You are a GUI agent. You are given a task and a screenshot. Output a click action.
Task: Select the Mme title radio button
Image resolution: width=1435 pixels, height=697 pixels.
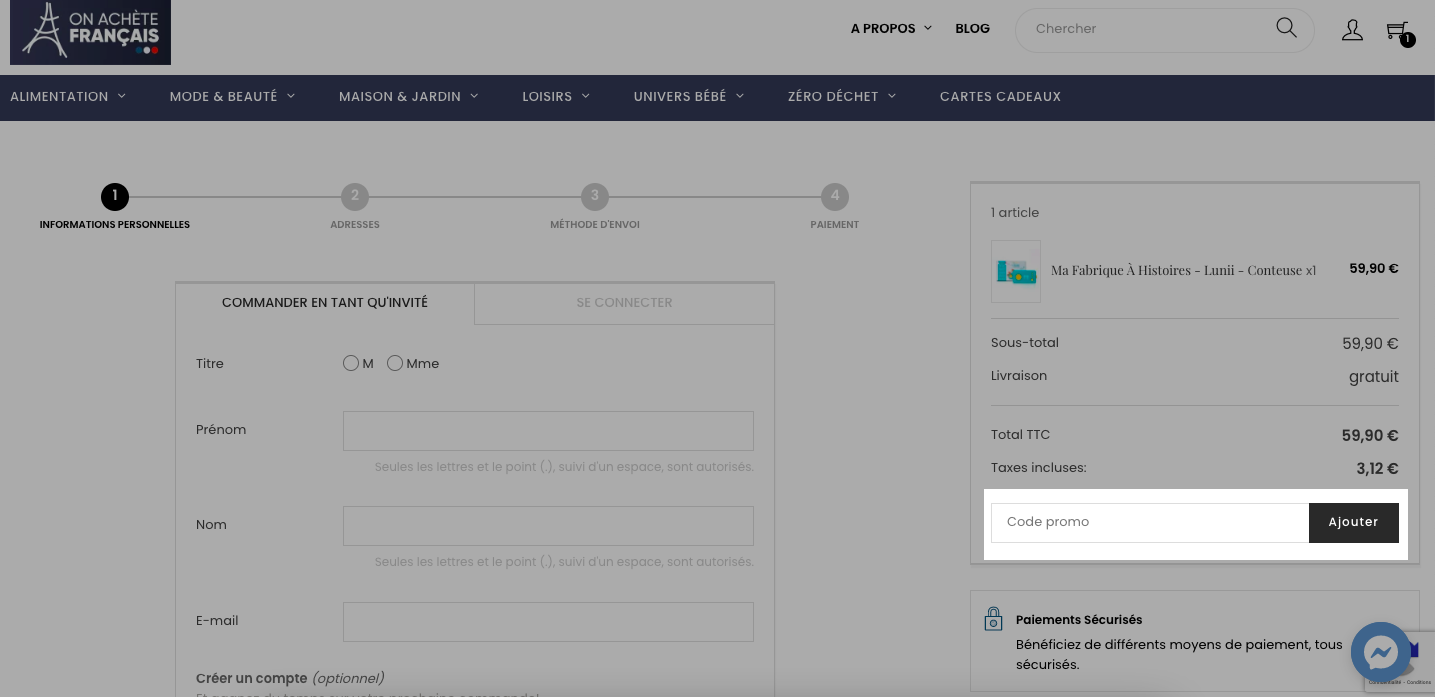point(395,363)
